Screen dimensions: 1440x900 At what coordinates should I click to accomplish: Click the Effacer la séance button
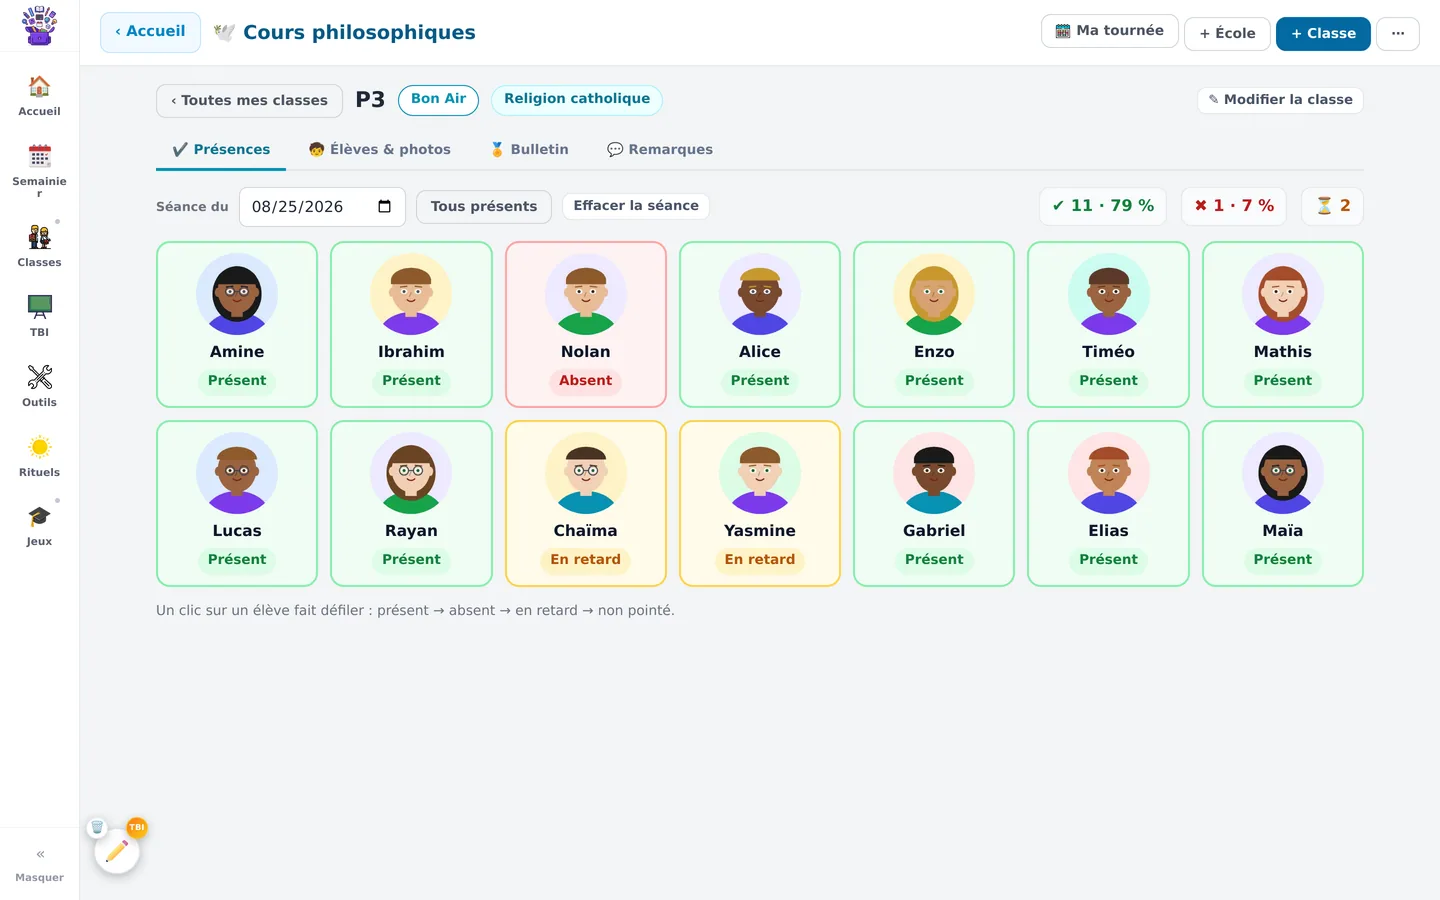[x=636, y=206]
